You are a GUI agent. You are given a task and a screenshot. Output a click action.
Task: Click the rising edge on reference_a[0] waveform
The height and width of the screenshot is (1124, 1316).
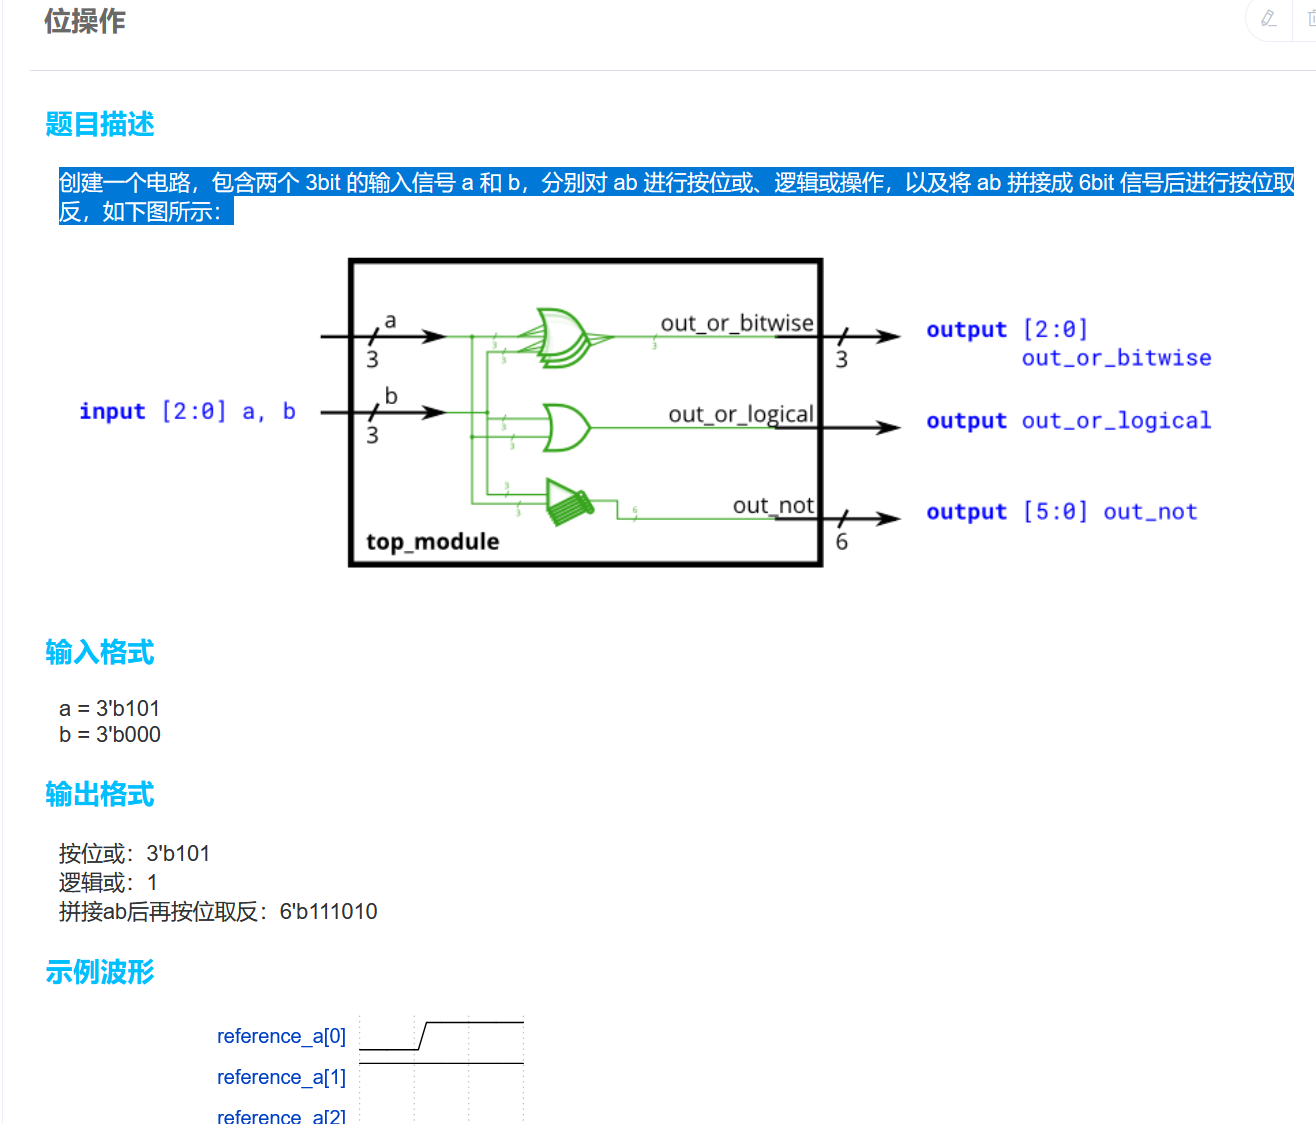pyautogui.click(x=422, y=1036)
